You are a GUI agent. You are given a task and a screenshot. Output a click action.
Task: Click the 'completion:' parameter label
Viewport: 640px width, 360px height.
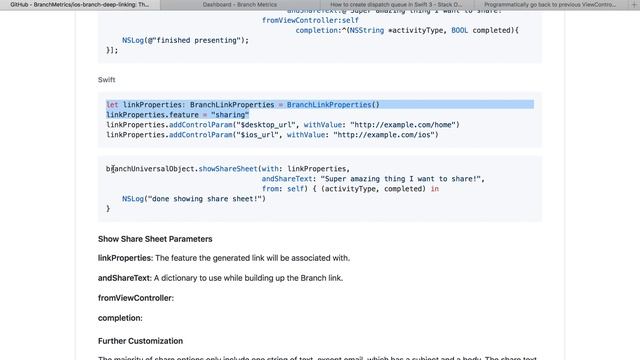click(120, 318)
